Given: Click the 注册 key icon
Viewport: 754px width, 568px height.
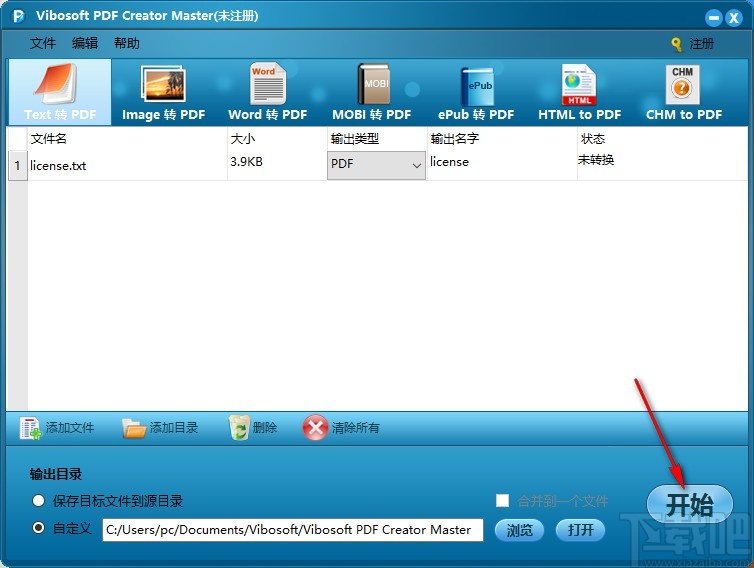Looking at the screenshot, I should [676, 44].
